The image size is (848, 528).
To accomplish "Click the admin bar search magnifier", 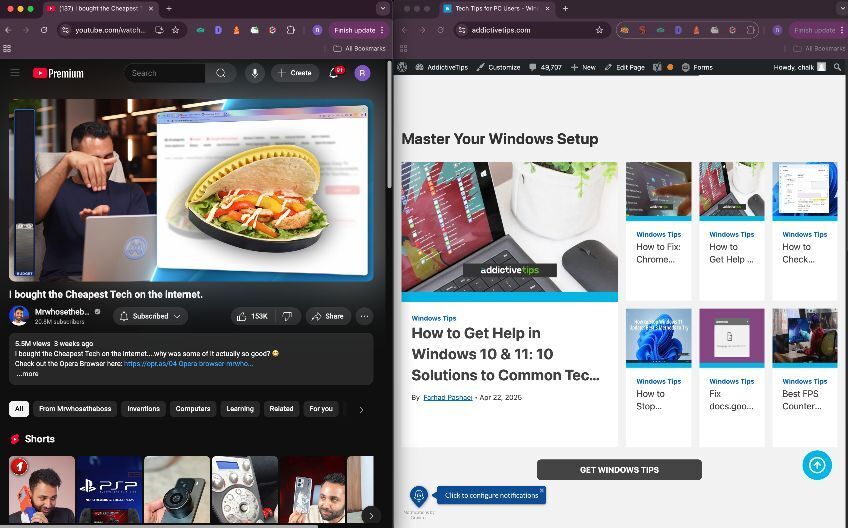I will coord(837,67).
